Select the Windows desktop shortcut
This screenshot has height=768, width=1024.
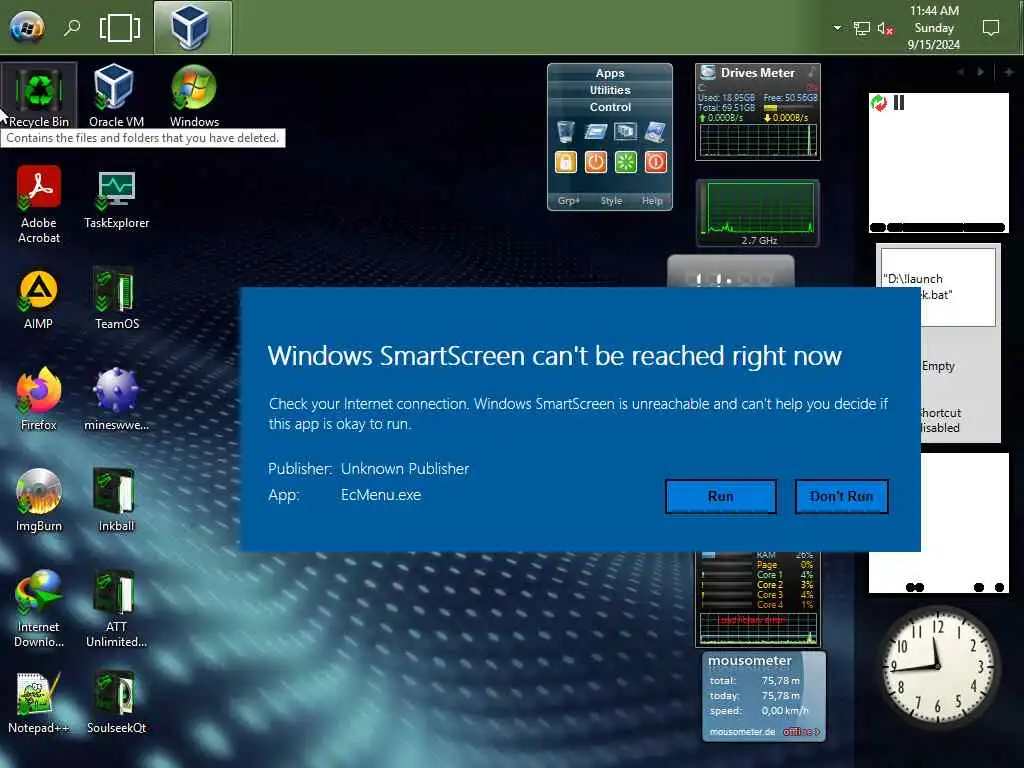point(194,95)
